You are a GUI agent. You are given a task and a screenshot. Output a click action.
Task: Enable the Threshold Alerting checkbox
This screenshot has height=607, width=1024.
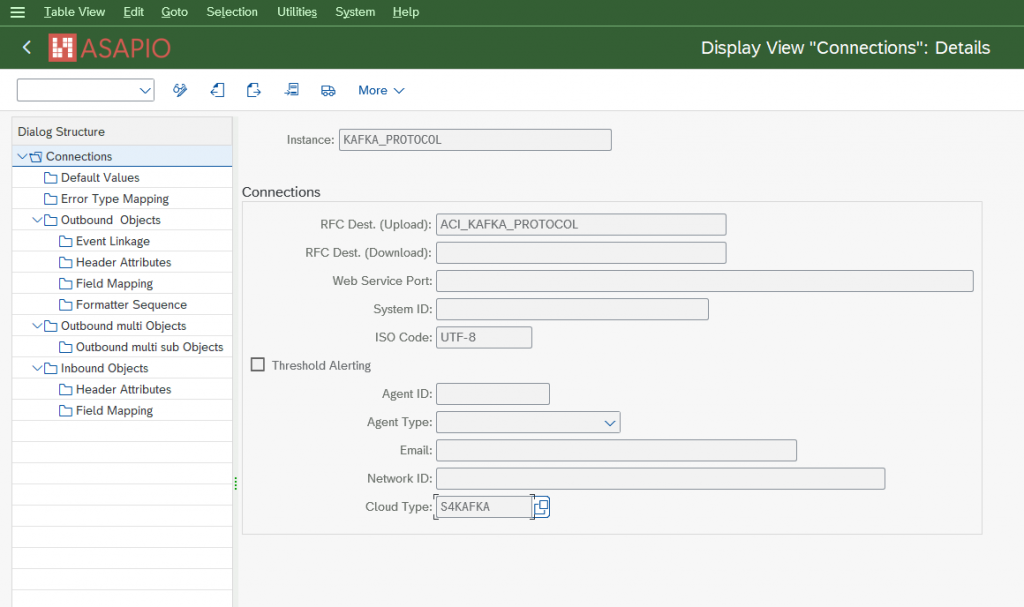(258, 366)
